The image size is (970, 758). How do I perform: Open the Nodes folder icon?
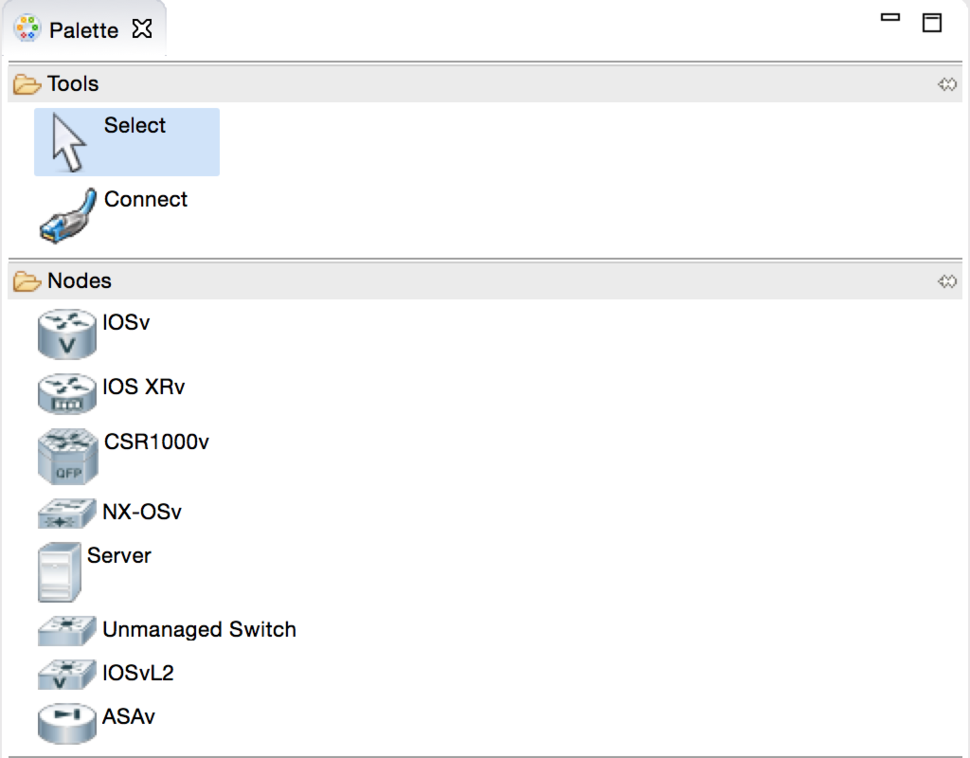tap(27, 281)
